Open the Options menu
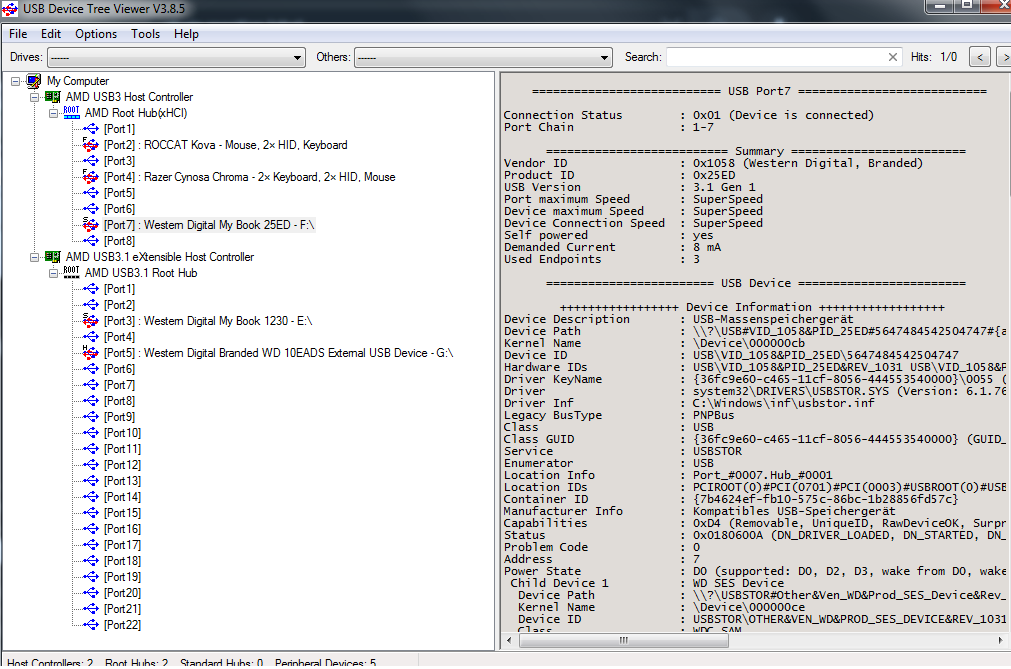Viewport: 1011px width, 669px height. coord(96,34)
